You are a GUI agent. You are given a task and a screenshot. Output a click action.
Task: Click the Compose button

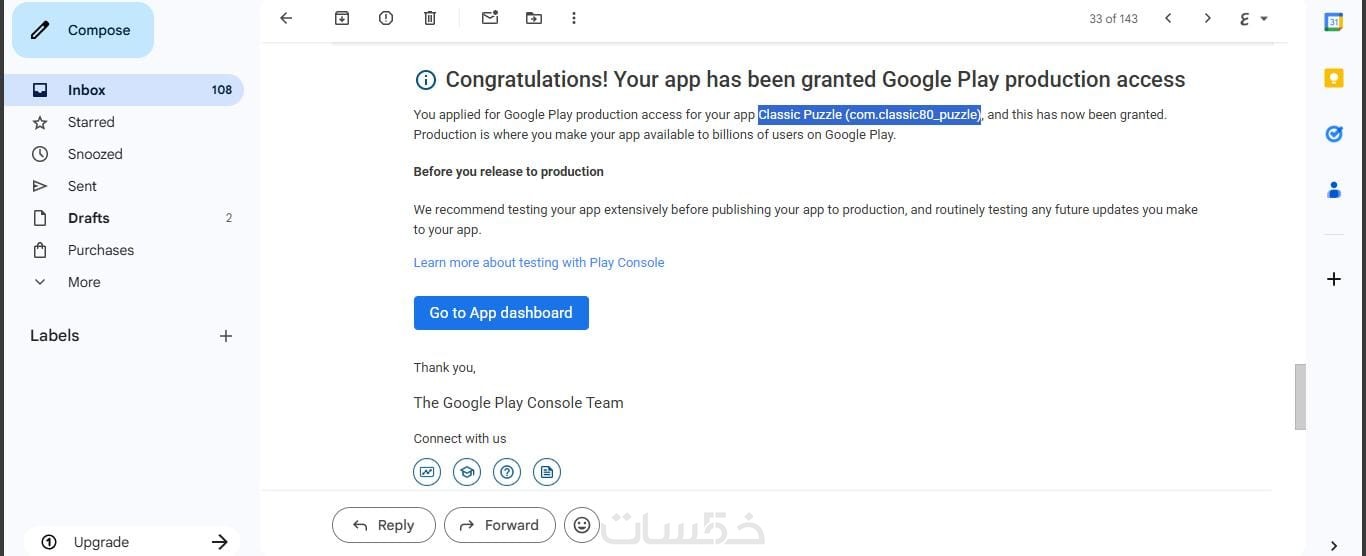83,30
